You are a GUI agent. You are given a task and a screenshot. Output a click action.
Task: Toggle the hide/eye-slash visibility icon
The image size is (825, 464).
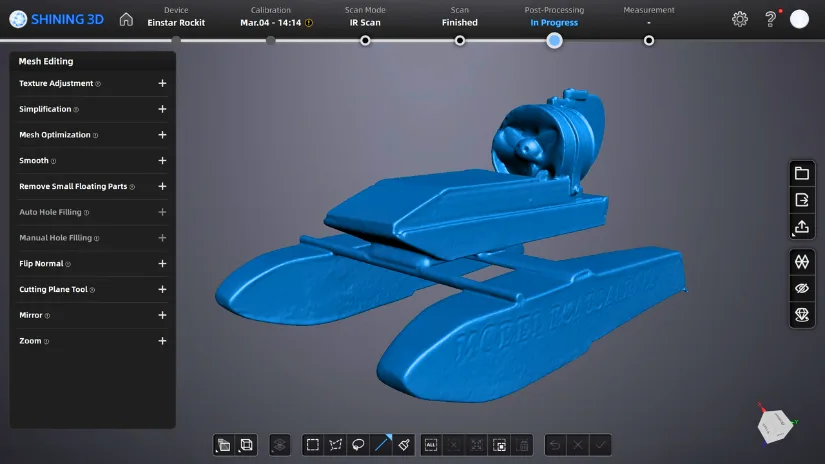802,288
